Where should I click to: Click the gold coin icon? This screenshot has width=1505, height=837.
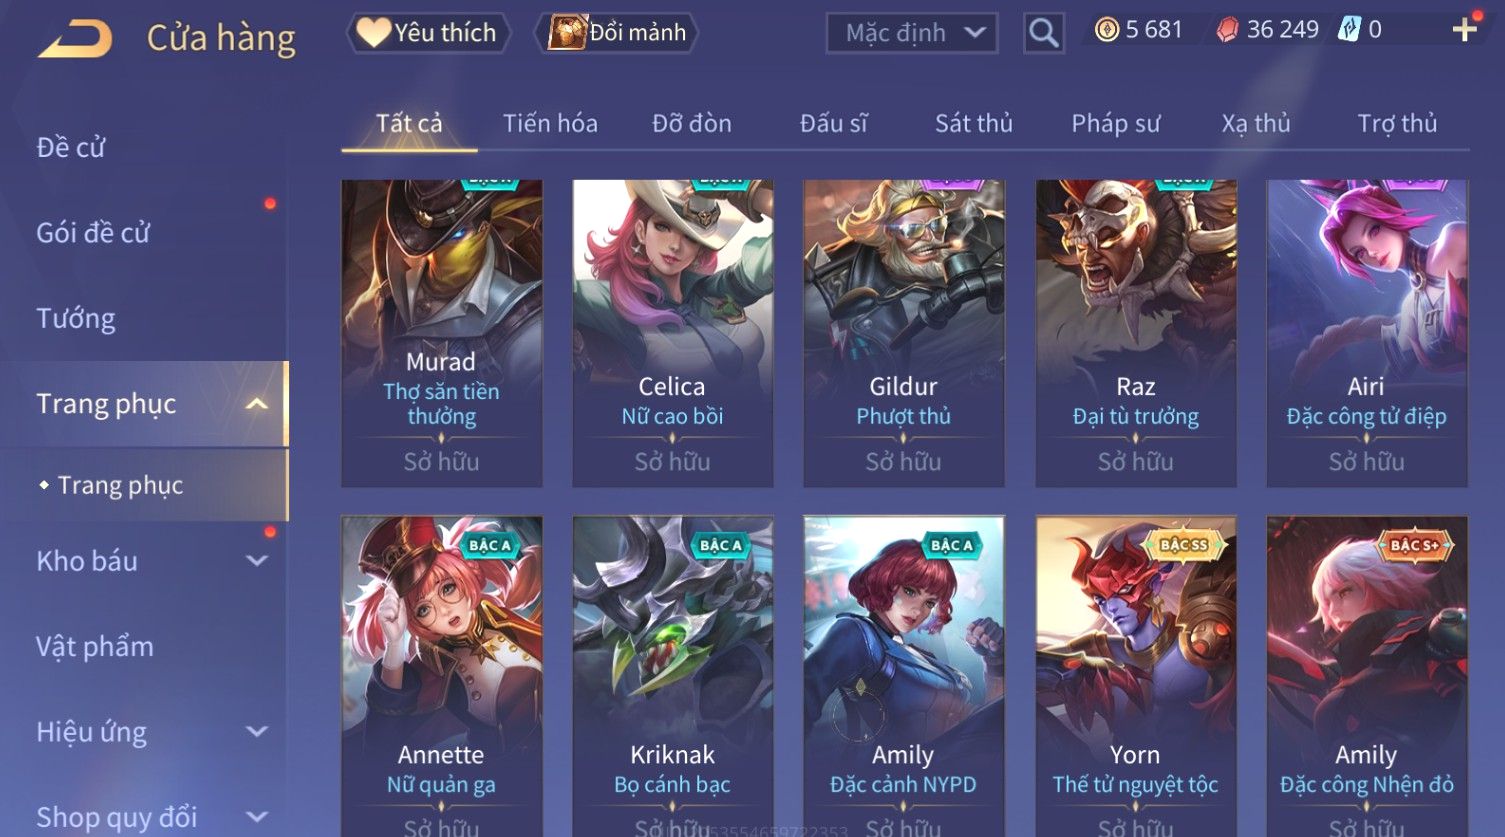[1106, 30]
